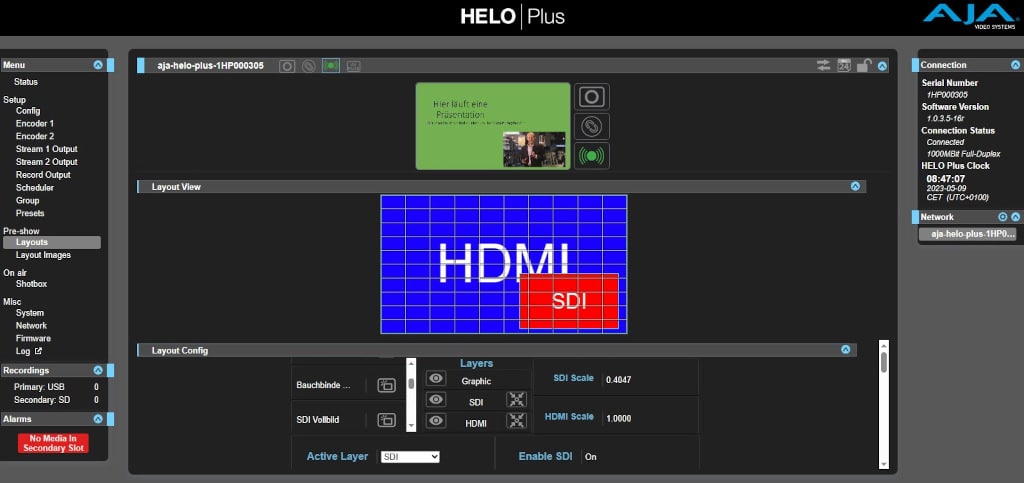Image resolution: width=1024 pixels, height=483 pixels.
Task: Hide the SDI layer using its eye icon
Action: (436, 400)
